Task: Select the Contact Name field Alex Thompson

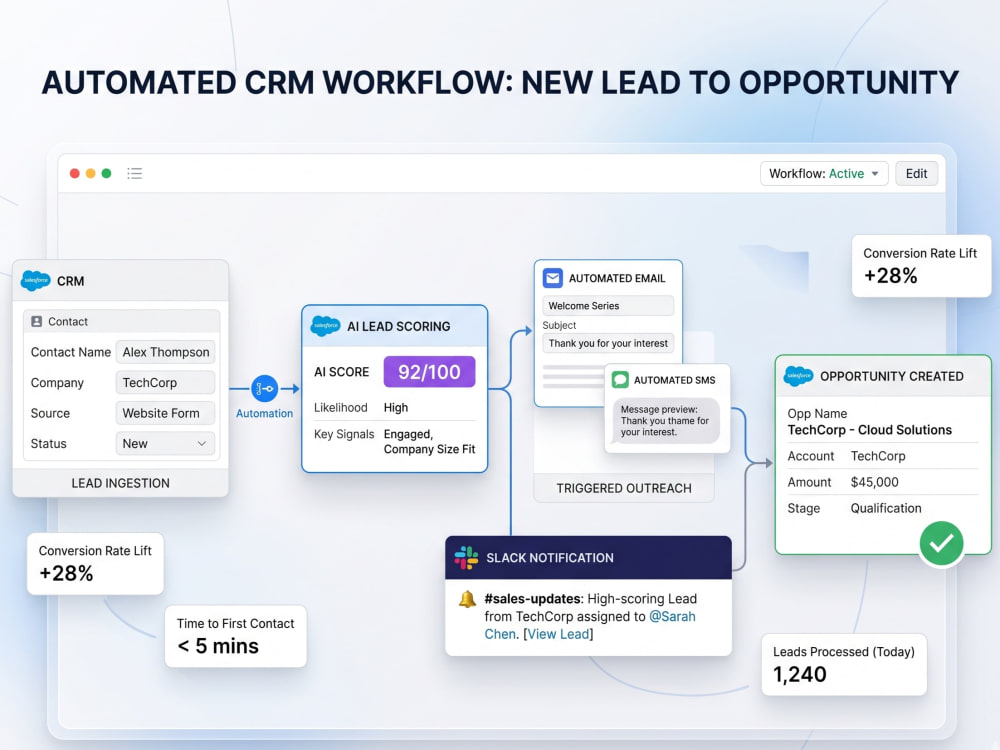Action: pos(165,352)
